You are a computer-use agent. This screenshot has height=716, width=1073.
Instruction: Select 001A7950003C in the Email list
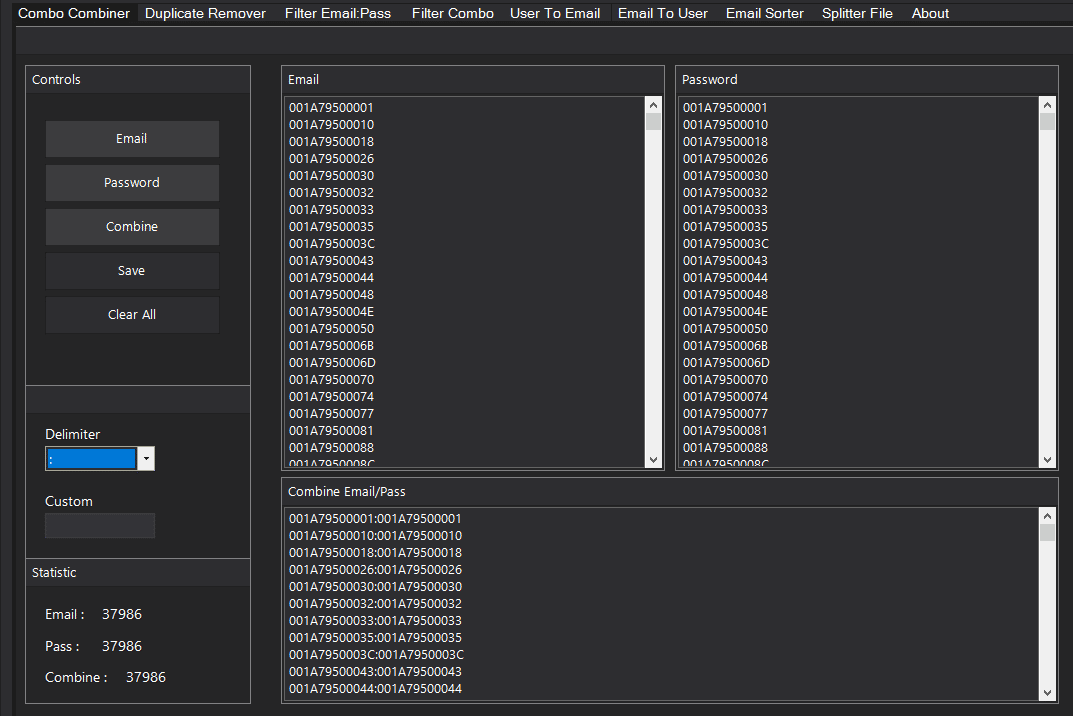pos(332,244)
